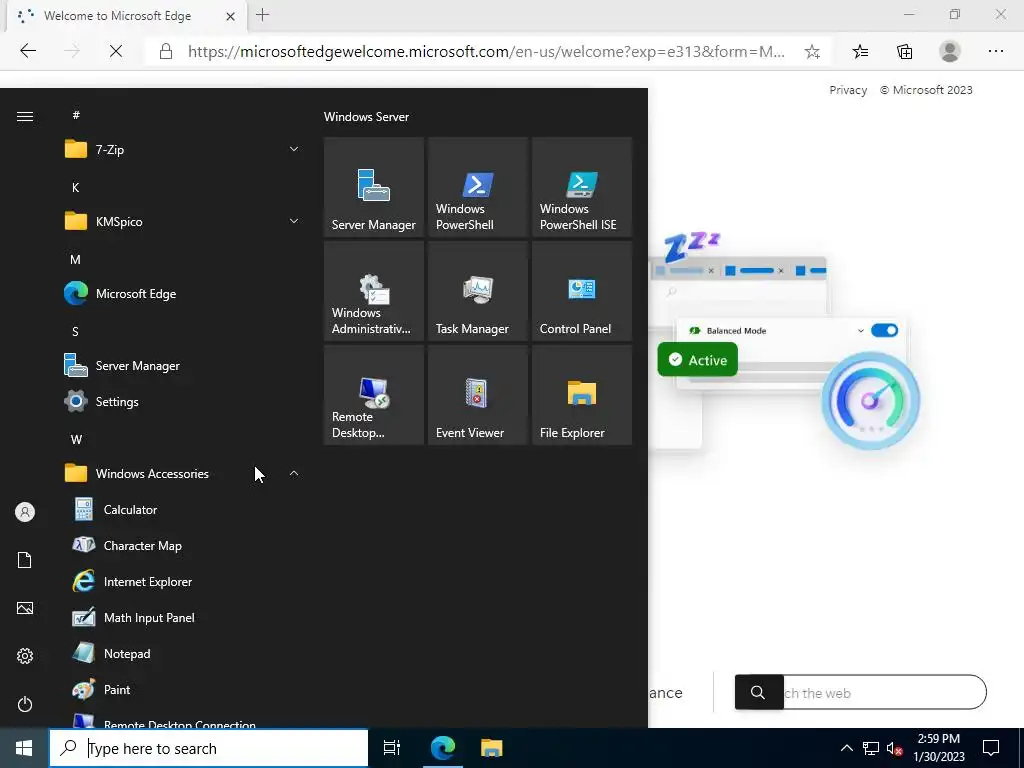Viewport: 1024px width, 768px height.
Task: Open Windows Administrative Tools tile
Action: (x=374, y=291)
